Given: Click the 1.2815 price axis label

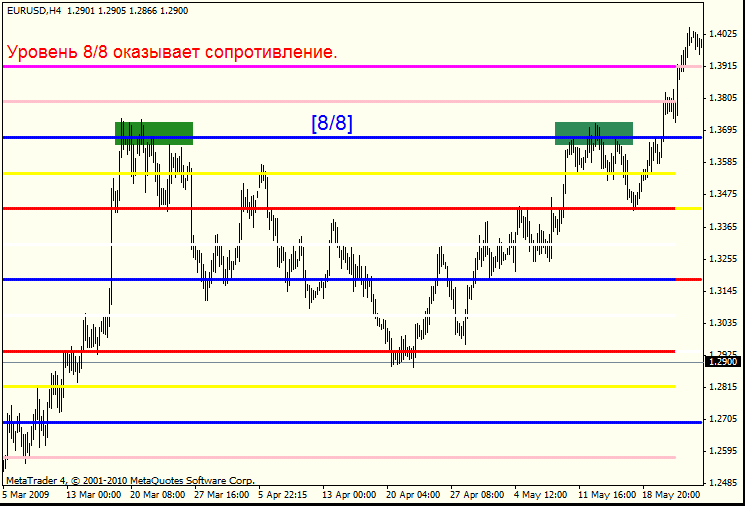Looking at the screenshot, I should 723,387.
